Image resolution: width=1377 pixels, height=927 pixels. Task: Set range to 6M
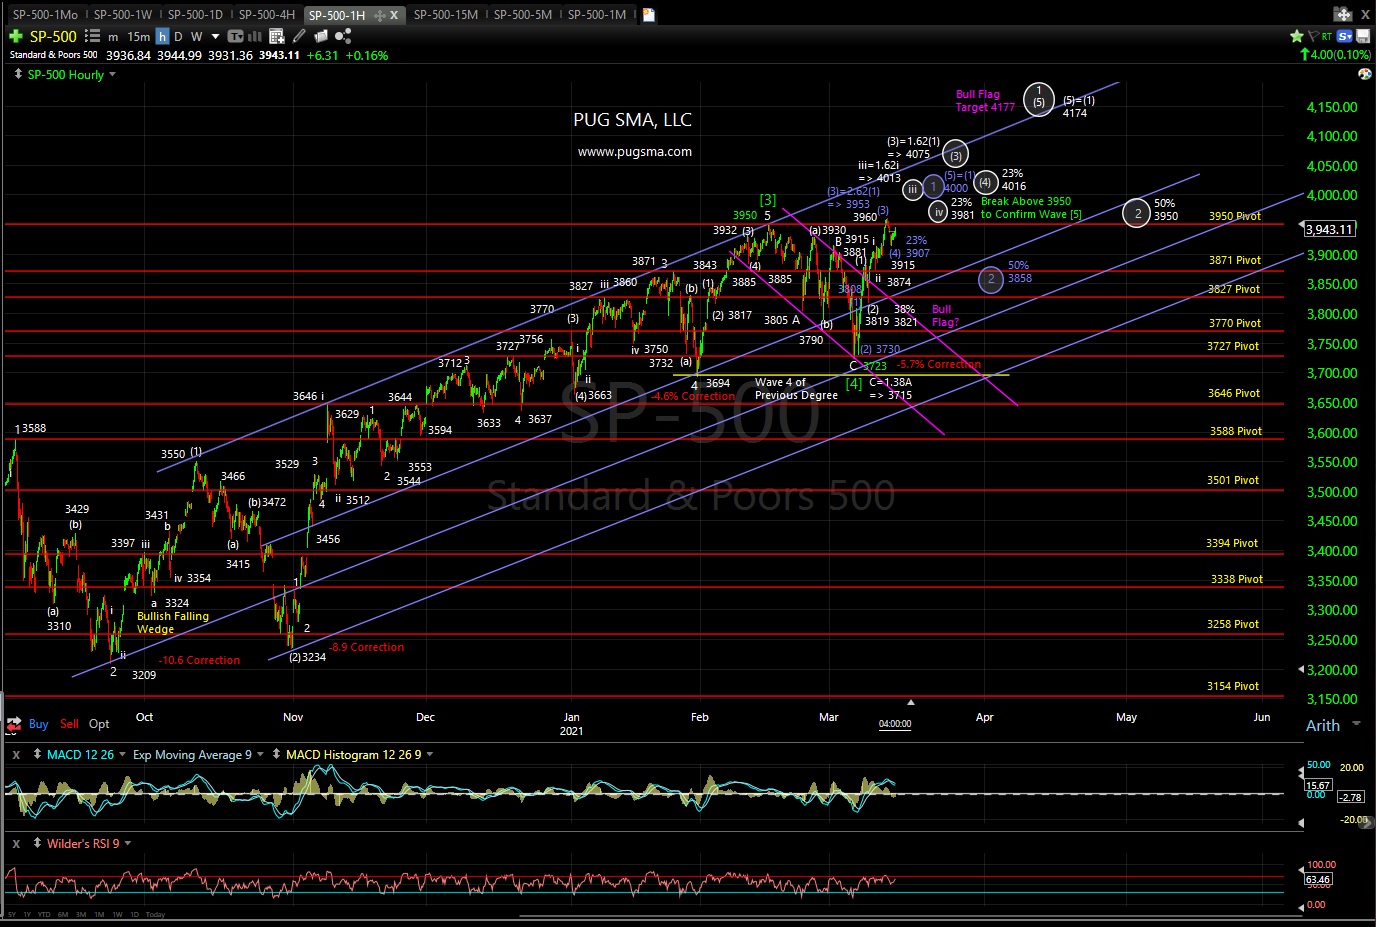[x=63, y=915]
